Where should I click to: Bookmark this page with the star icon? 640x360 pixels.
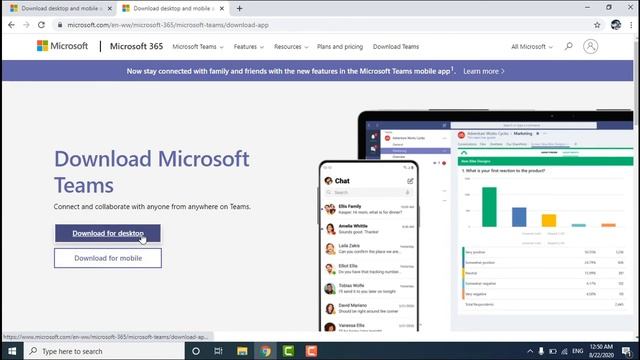coord(597,25)
